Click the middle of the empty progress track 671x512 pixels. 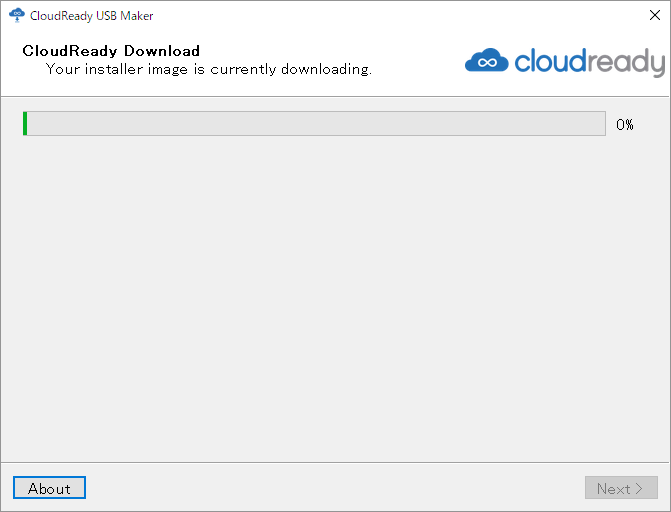[316, 123]
